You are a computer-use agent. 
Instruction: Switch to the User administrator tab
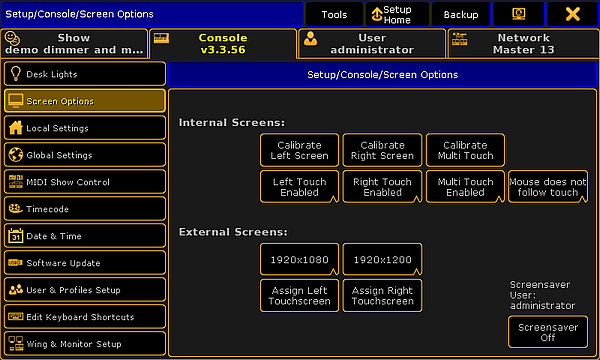372,44
